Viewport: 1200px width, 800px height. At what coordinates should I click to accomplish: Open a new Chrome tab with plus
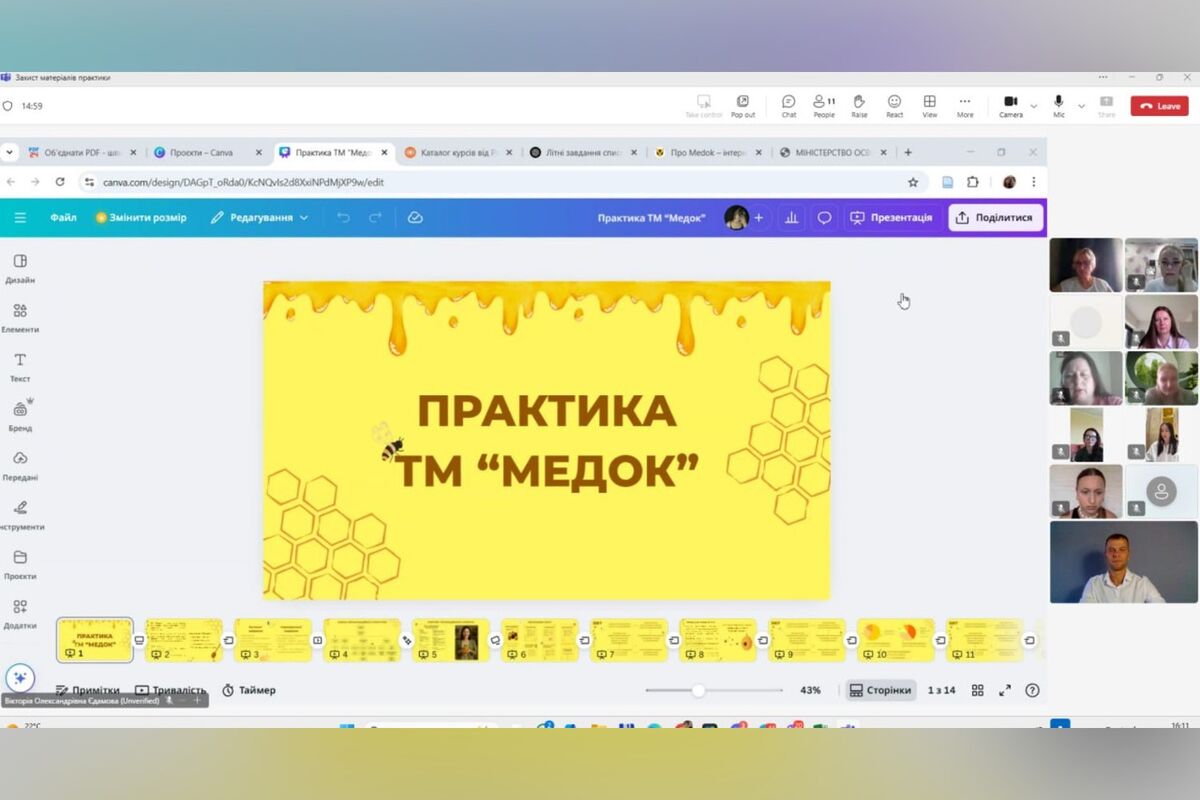coord(908,153)
